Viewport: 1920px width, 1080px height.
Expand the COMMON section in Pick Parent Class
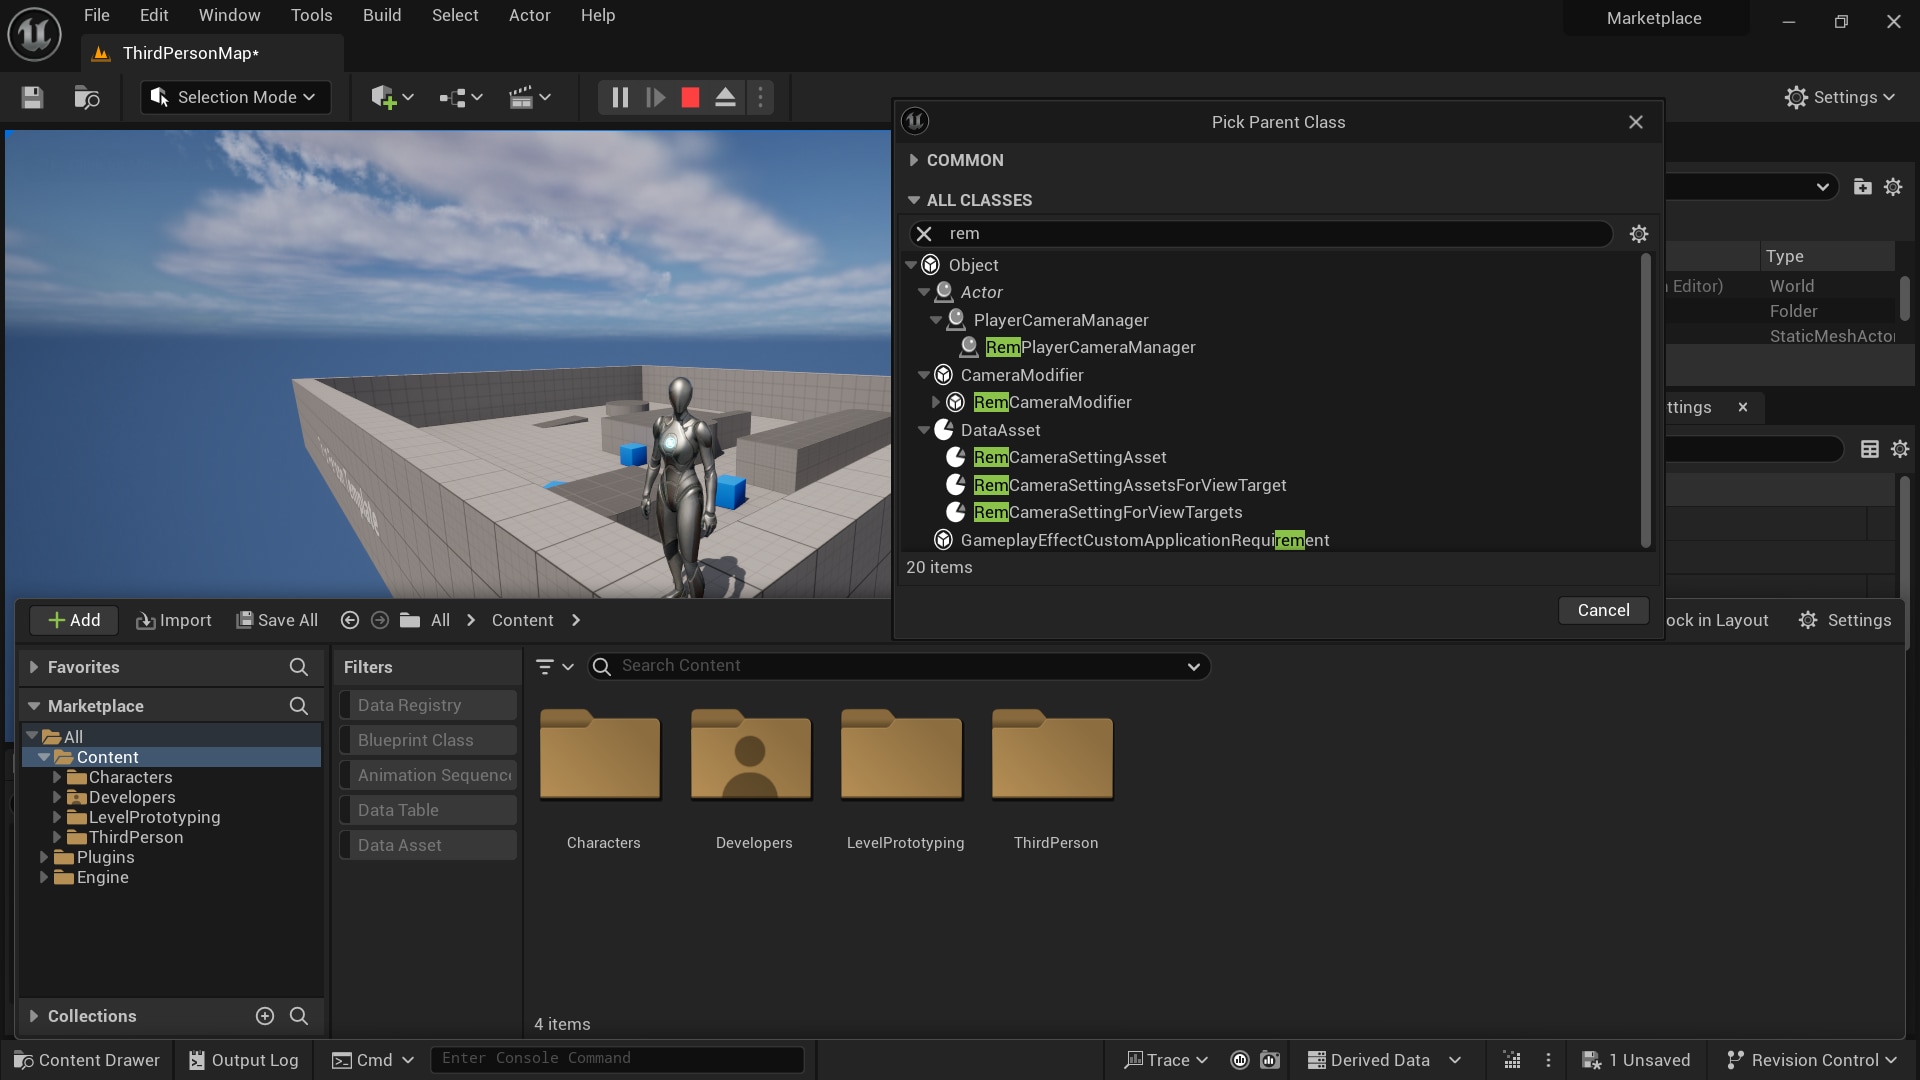point(913,160)
